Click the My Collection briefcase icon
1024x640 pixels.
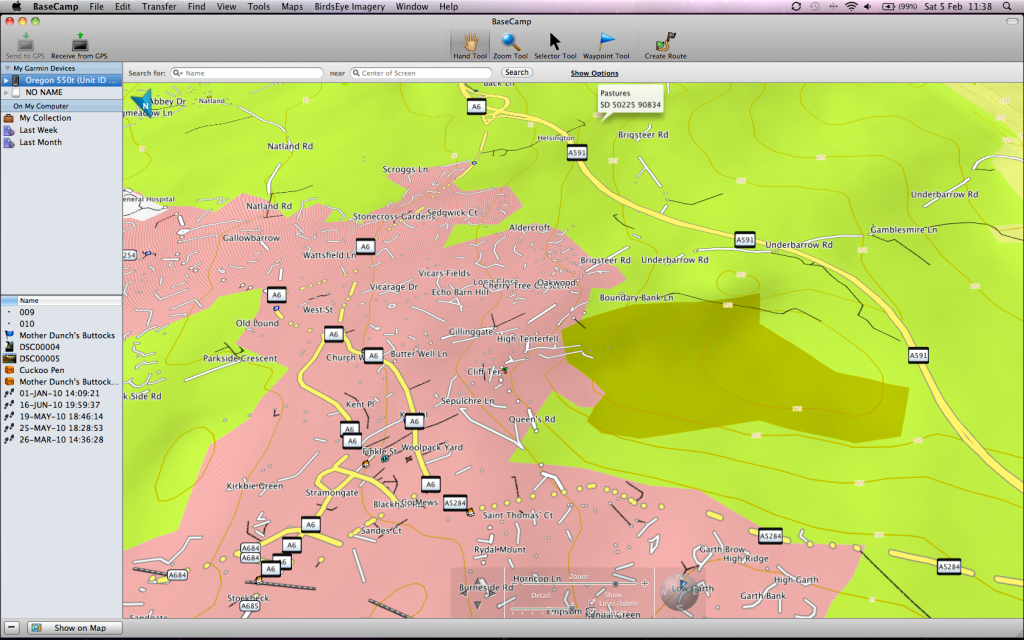coord(8,118)
